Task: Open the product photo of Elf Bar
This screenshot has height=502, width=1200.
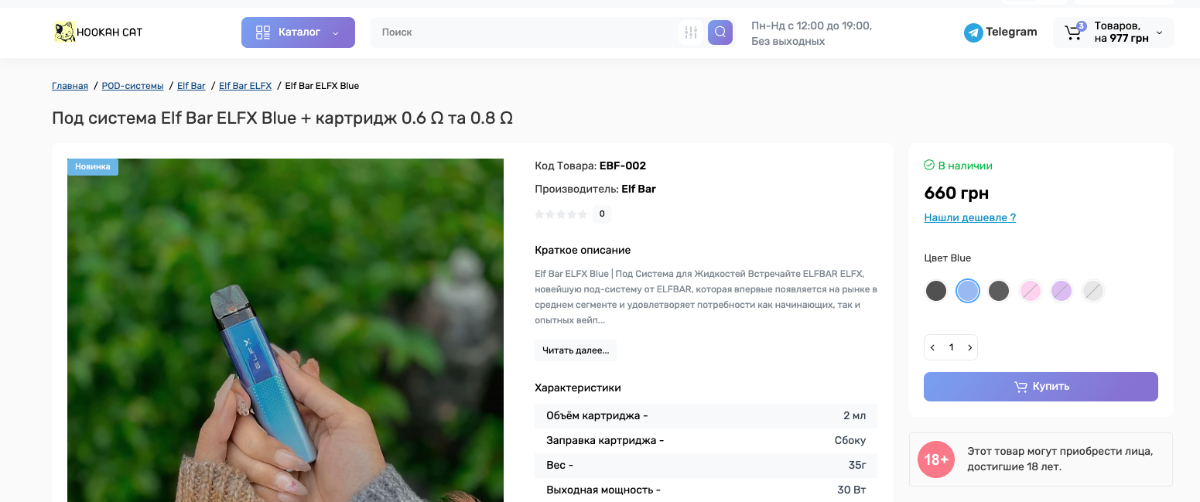Action: [x=285, y=330]
